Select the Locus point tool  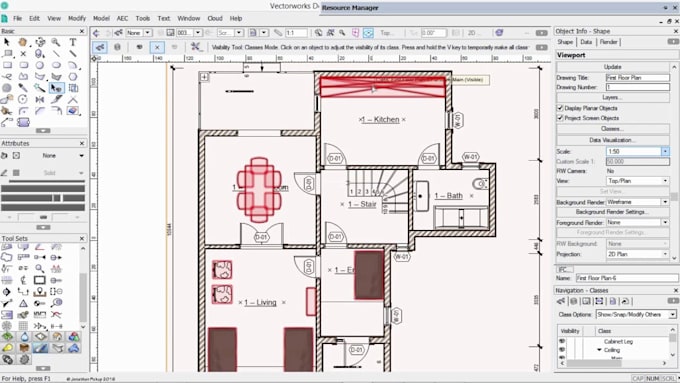coord(23,54)
